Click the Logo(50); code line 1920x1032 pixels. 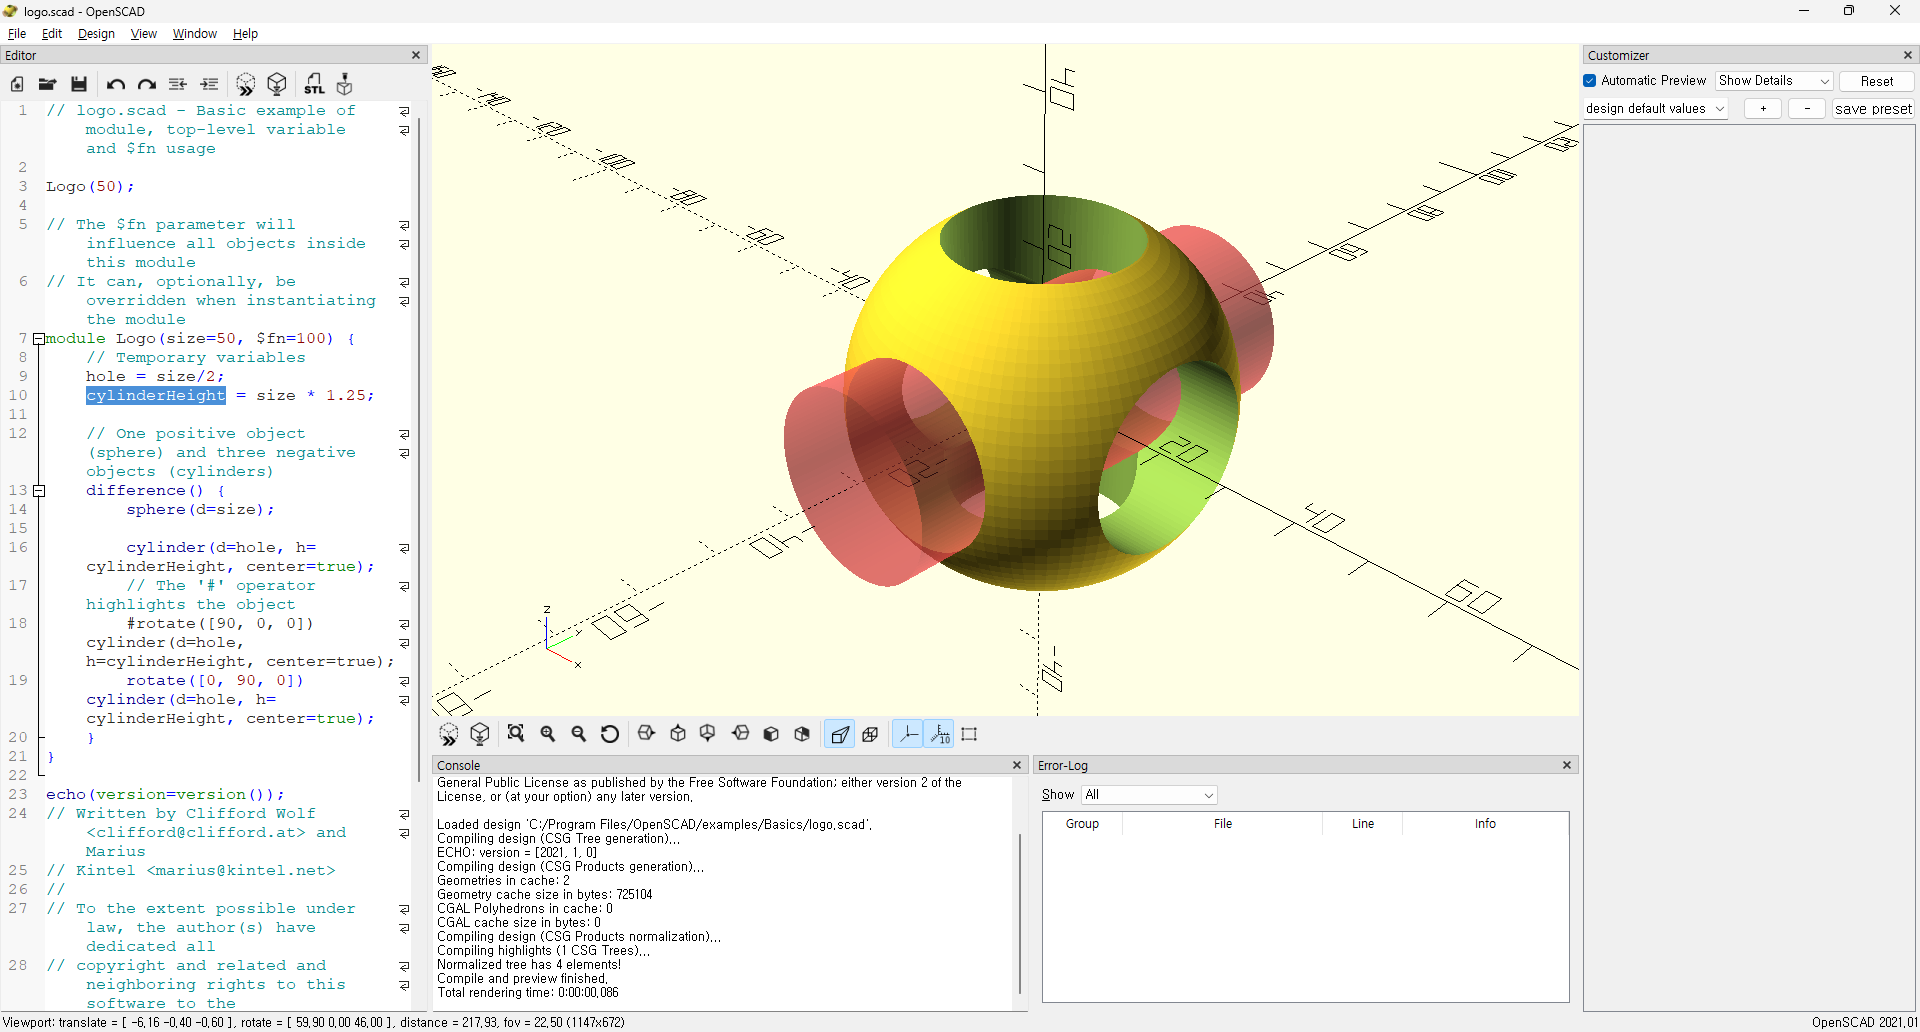tap(90, 187)
